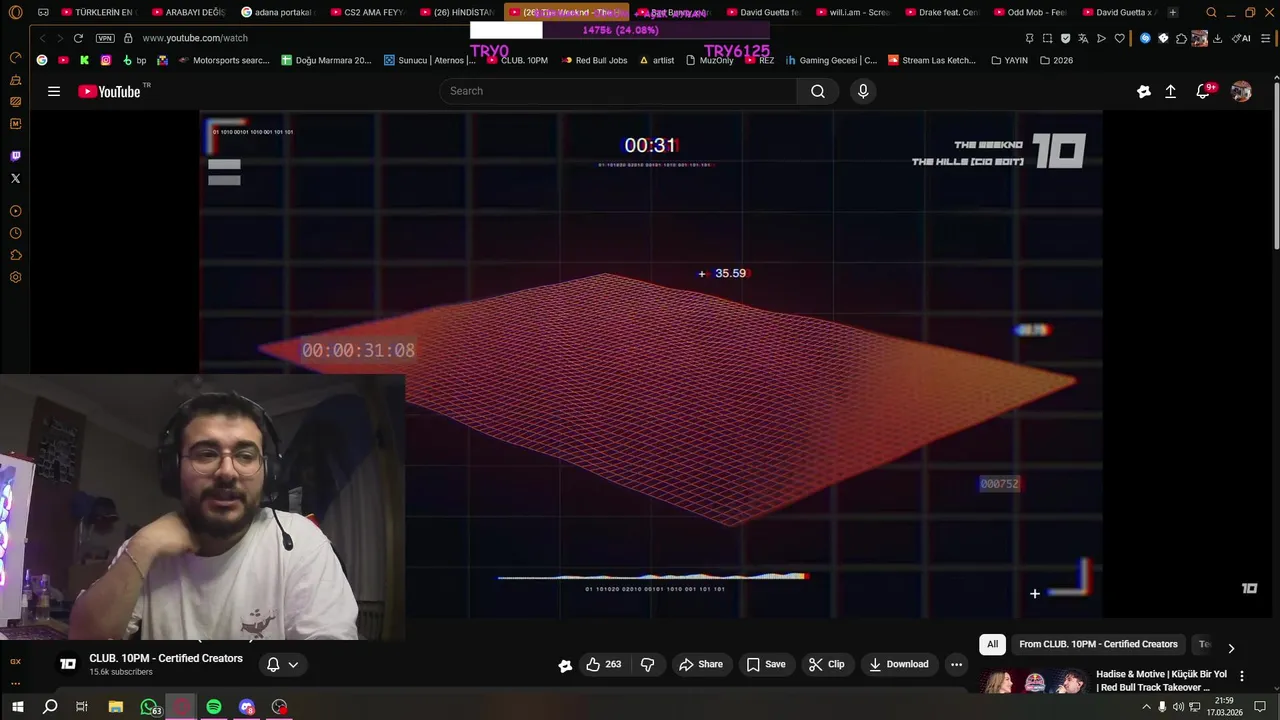Open Extensions cube icon in Opera sidebar
This screenshot has width=1280, height=720.
click(x=15, y=255)
